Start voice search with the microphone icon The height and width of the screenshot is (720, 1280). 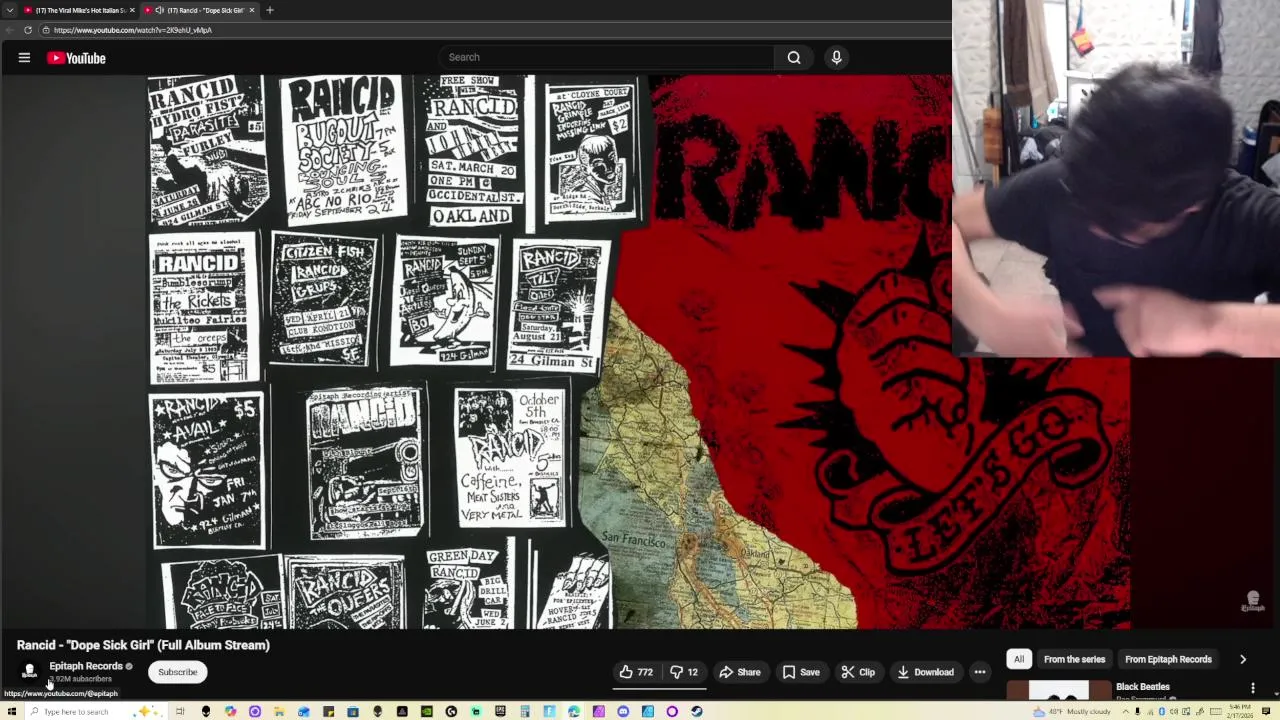tap(837, 57)
